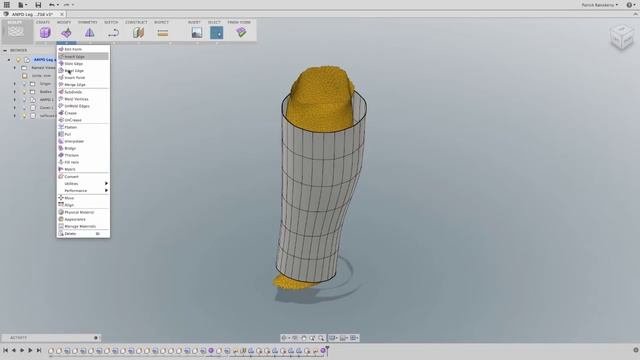Choose Subdivide from the menu
The width and height of the screenshot is (640, 360).
[83, 92]
